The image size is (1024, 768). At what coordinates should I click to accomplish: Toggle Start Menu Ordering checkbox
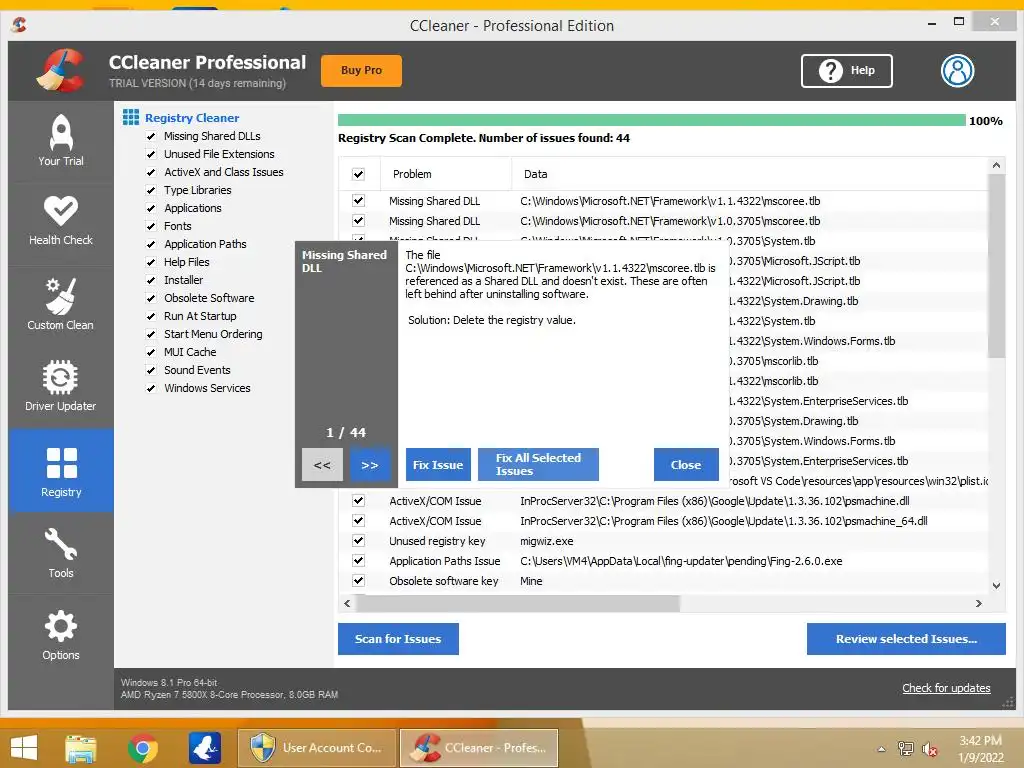[x=151, y=334]
